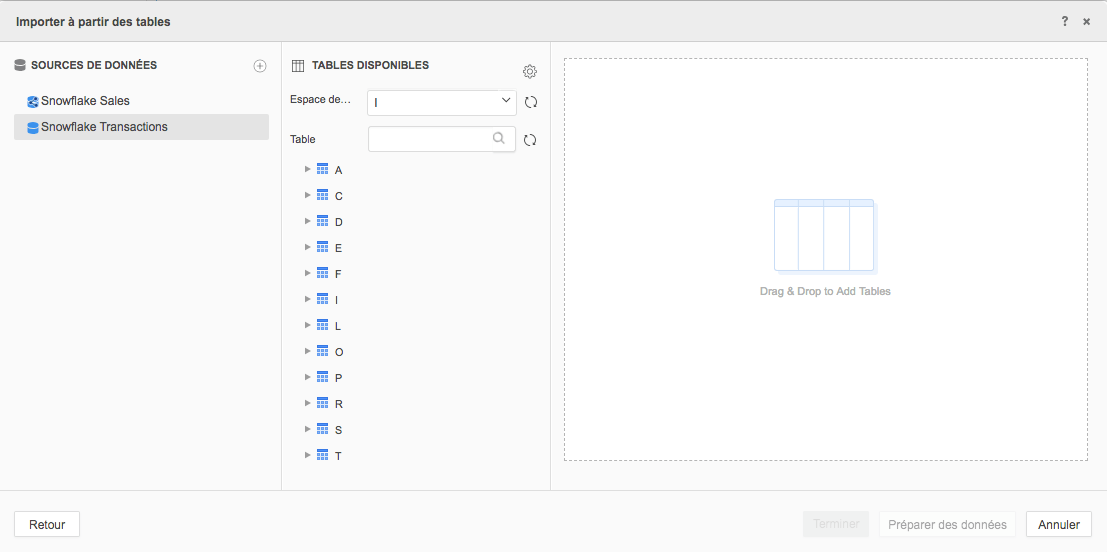Image resolution: width=1107 pixels, height=552 pixels.
Task: Select the Snowflake Sales data source
Action: pyautogui.click(x=85, y=101)
